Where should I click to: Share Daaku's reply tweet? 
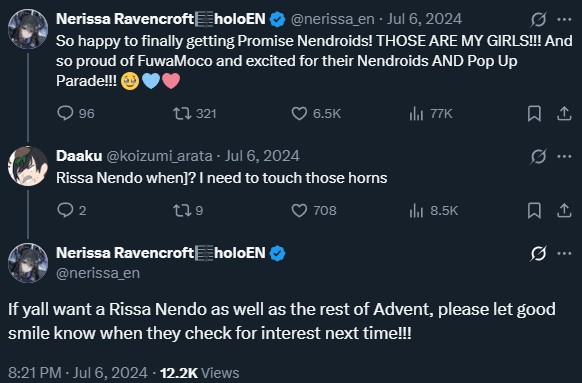click(564, 210)
